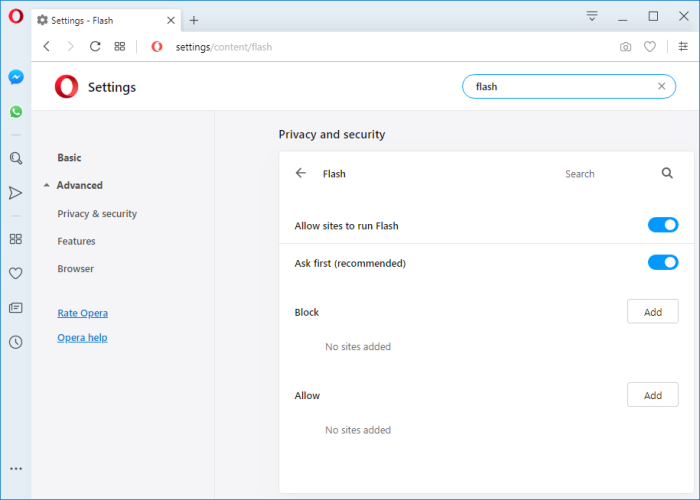Take a snapshot with the camera icon

(x=625, y=47)
